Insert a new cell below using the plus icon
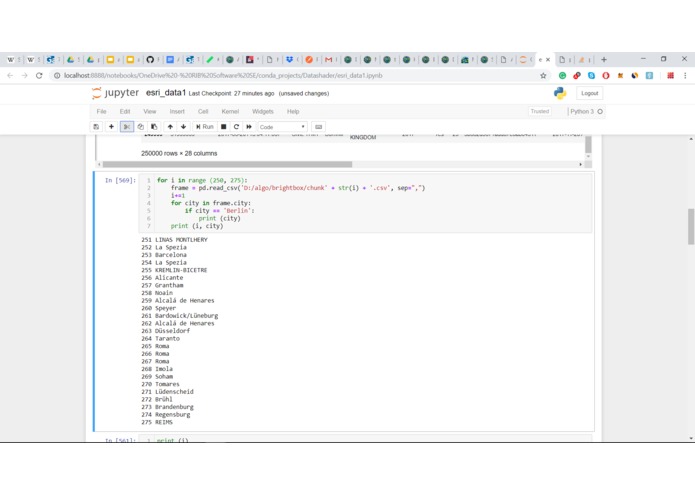Viewport: 695px width, 494px height. point(111,127)
